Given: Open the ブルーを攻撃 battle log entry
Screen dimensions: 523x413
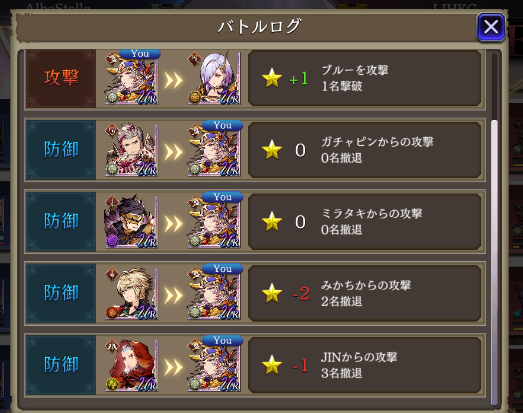Looking at the screenshot, I should (365, 78).
